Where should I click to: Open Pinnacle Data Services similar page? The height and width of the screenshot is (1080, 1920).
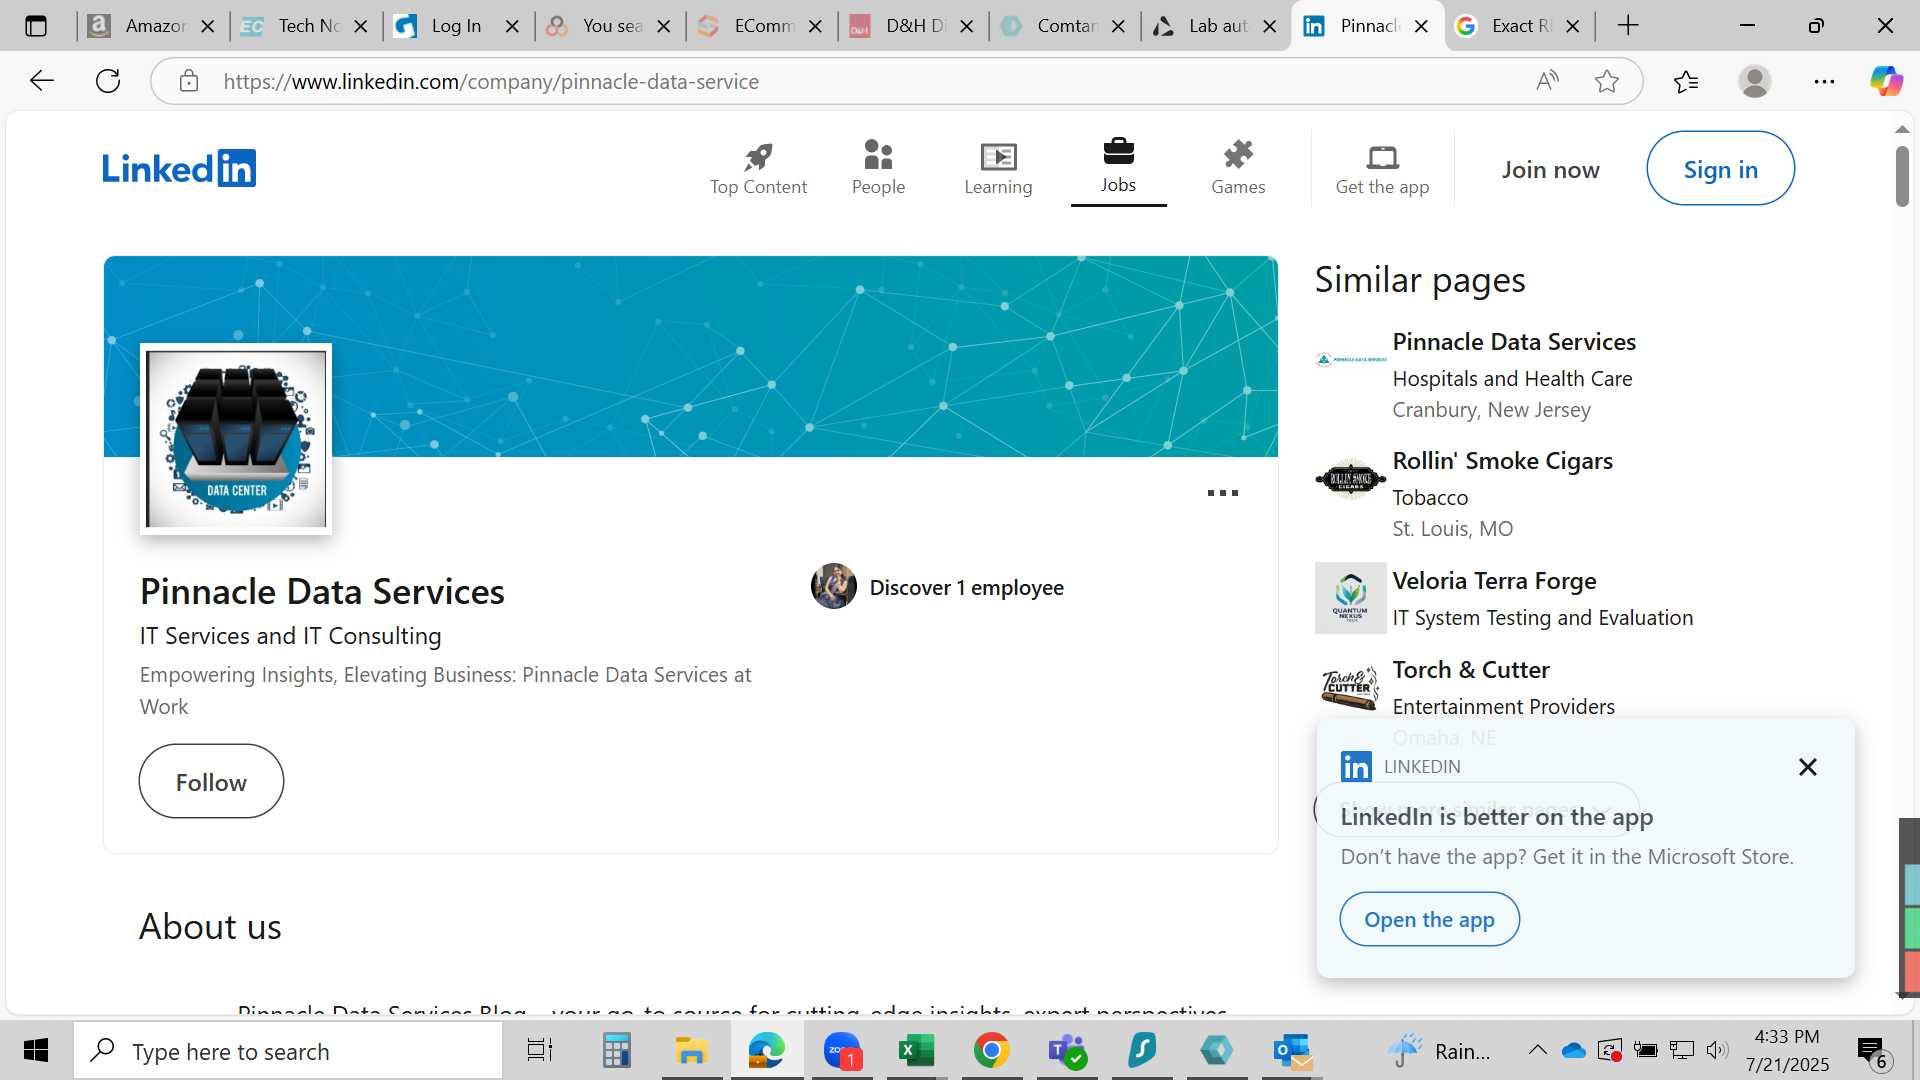(x=1514, y=341)
